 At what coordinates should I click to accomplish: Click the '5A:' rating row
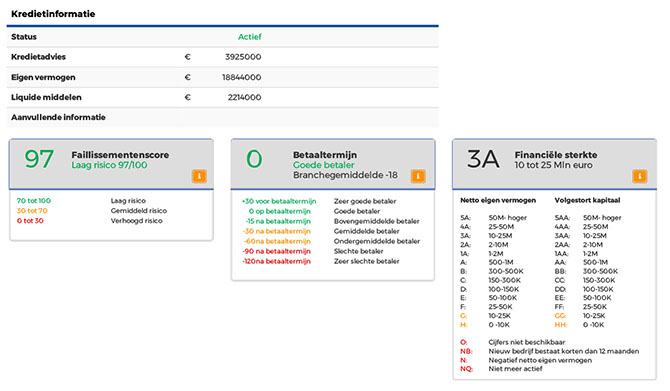coord(494,218)
